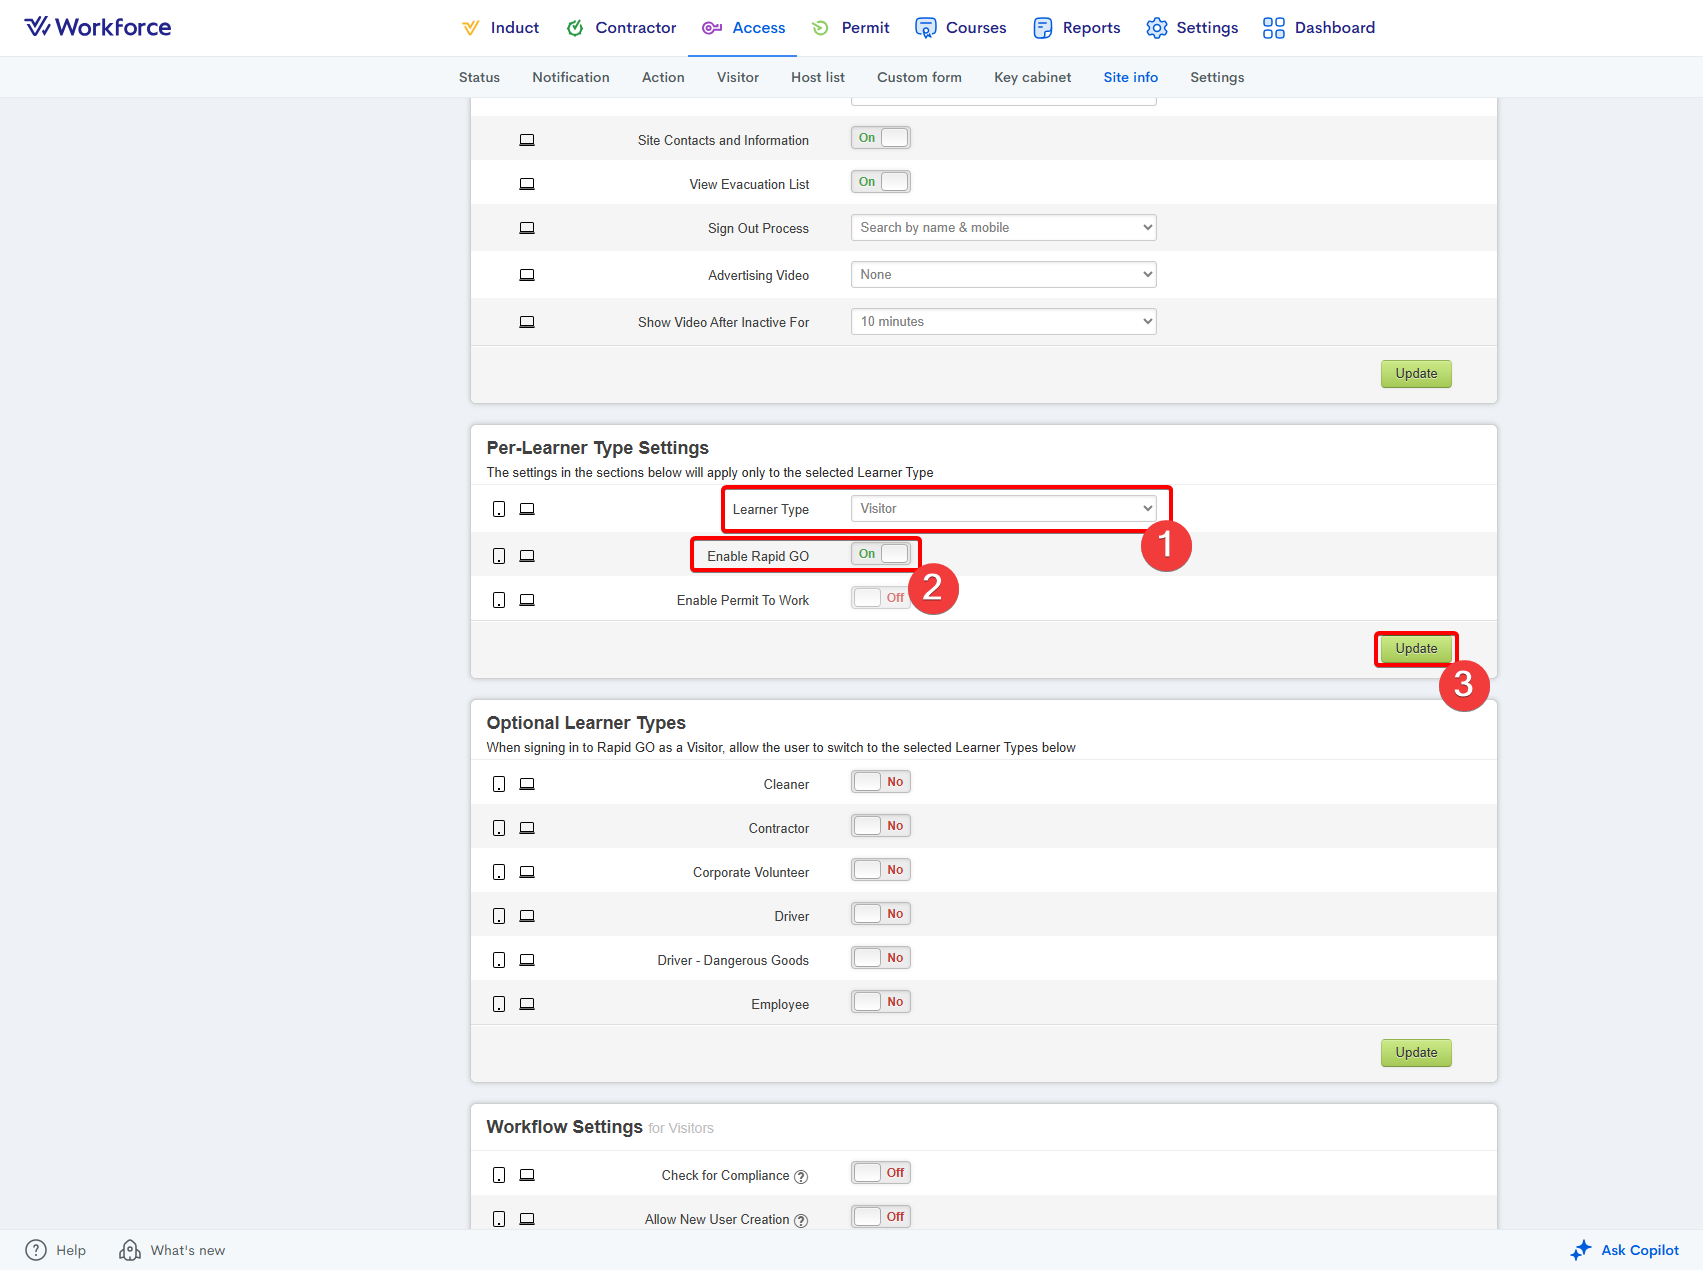The width and height of the screenshot is (1703, 1270).
Task: Click the Contractor checkmark icon
Action: click(575, 28)
